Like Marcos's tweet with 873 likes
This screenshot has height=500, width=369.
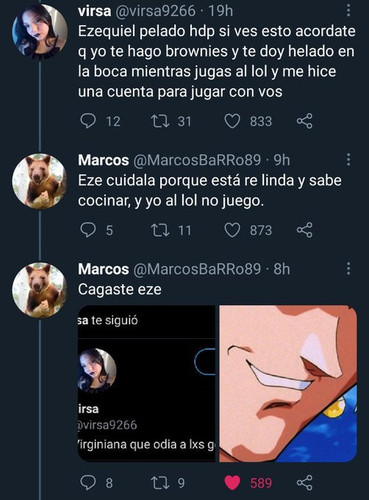coord(232,230)
